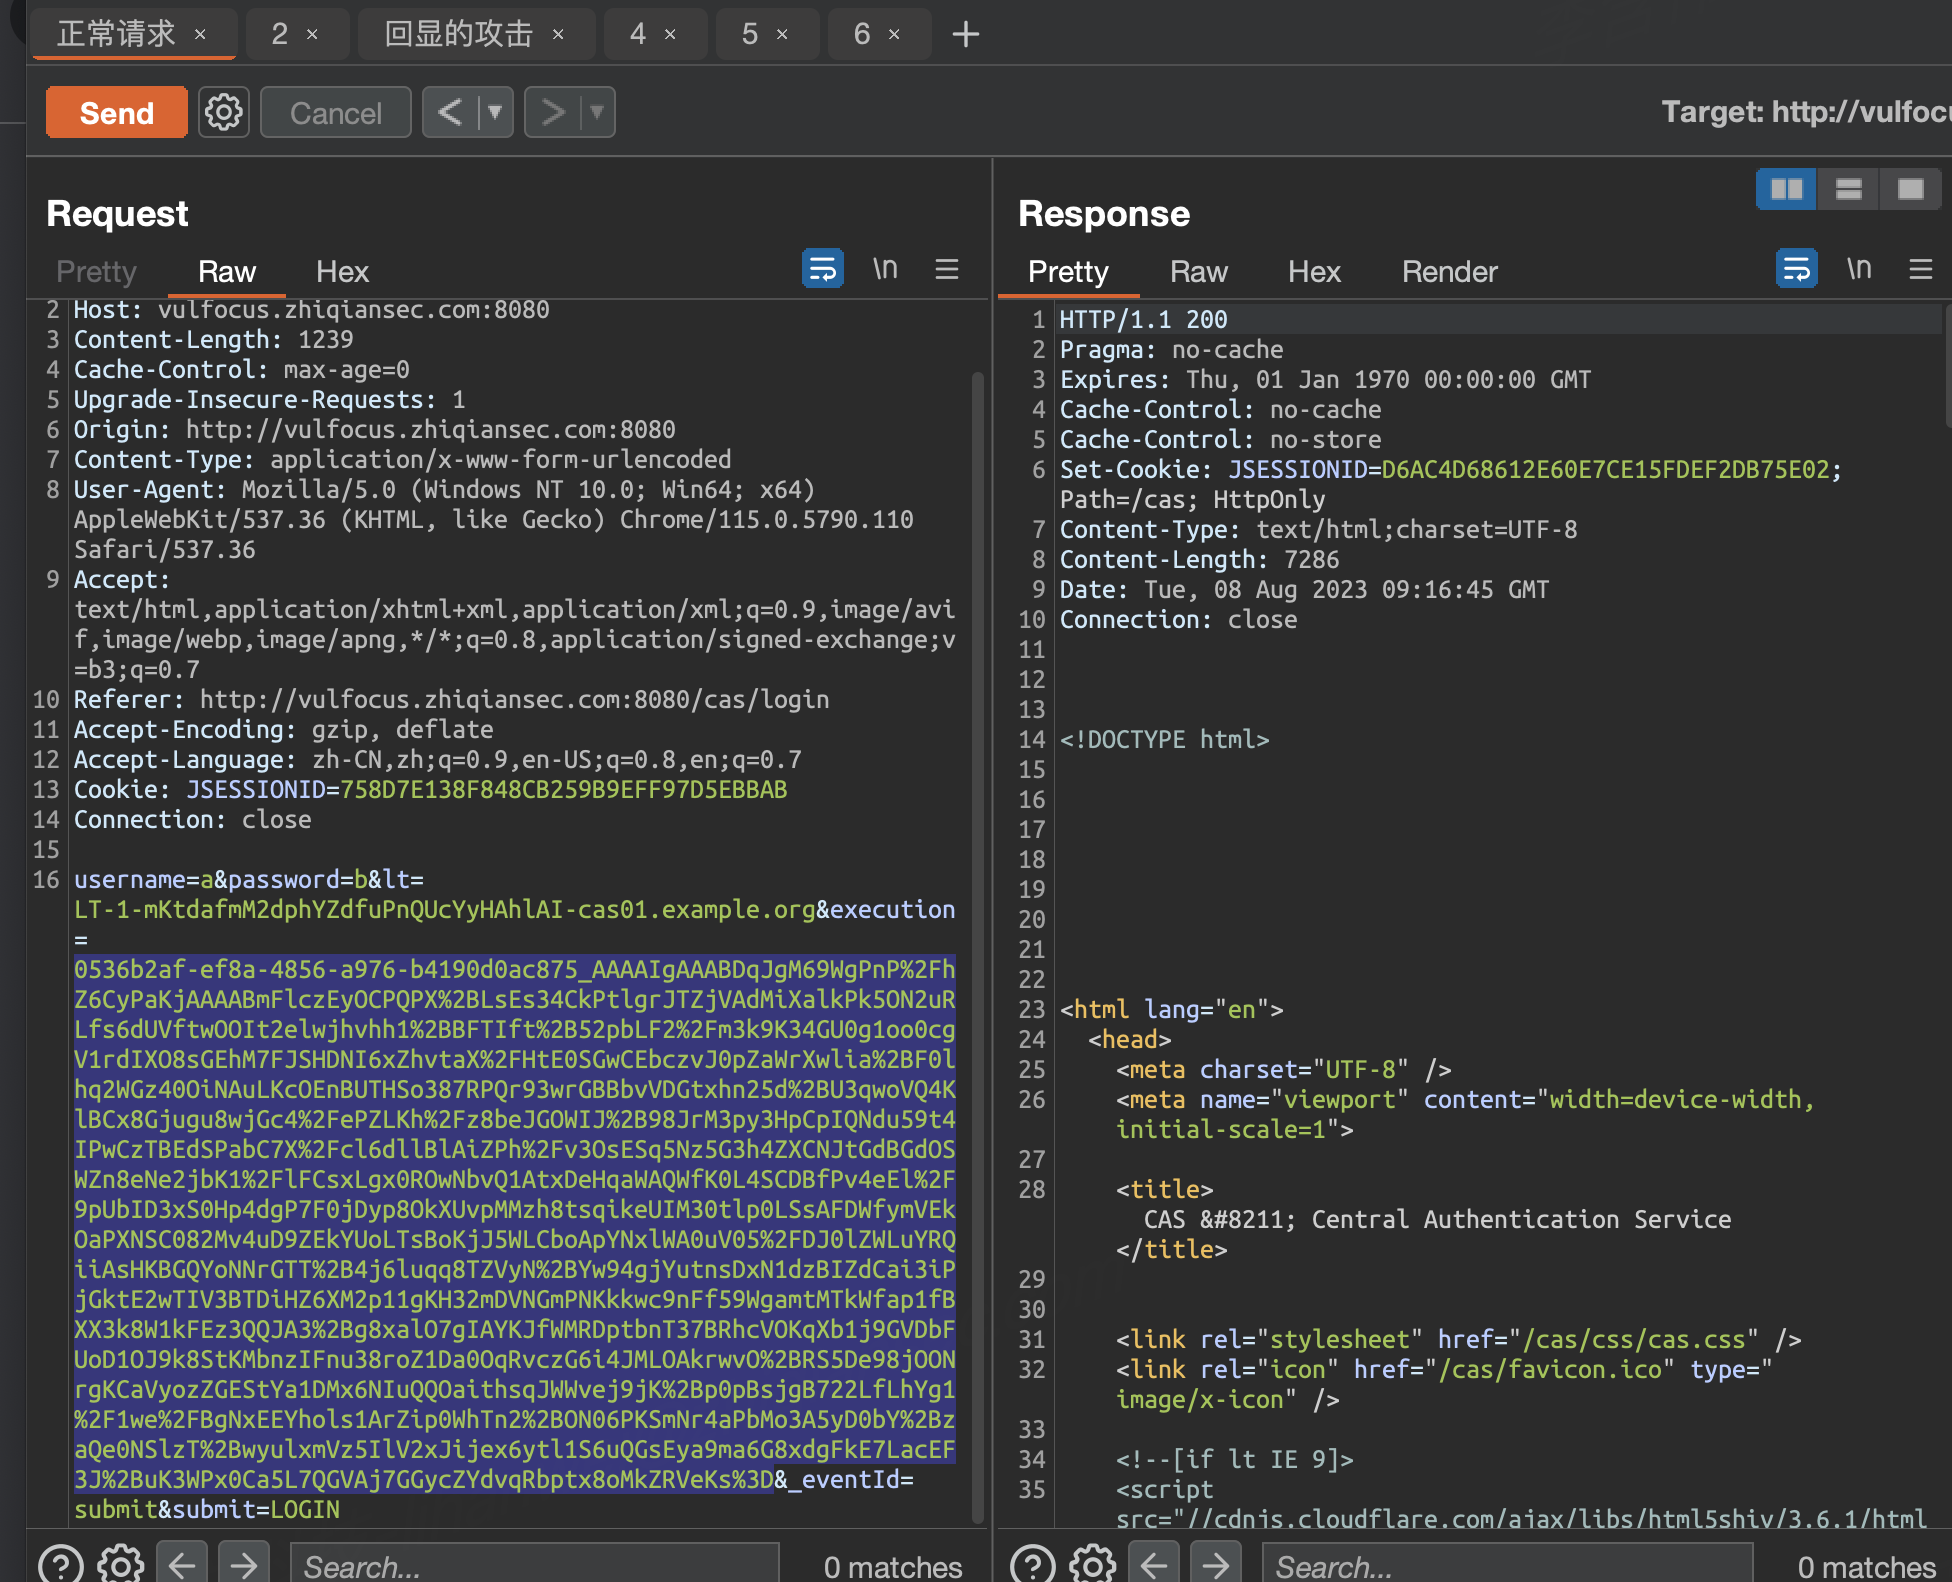The width and height of the screenshot is (1952, 1582).
Task: Select the Request Pretty view tab
Action: [96, 271]
